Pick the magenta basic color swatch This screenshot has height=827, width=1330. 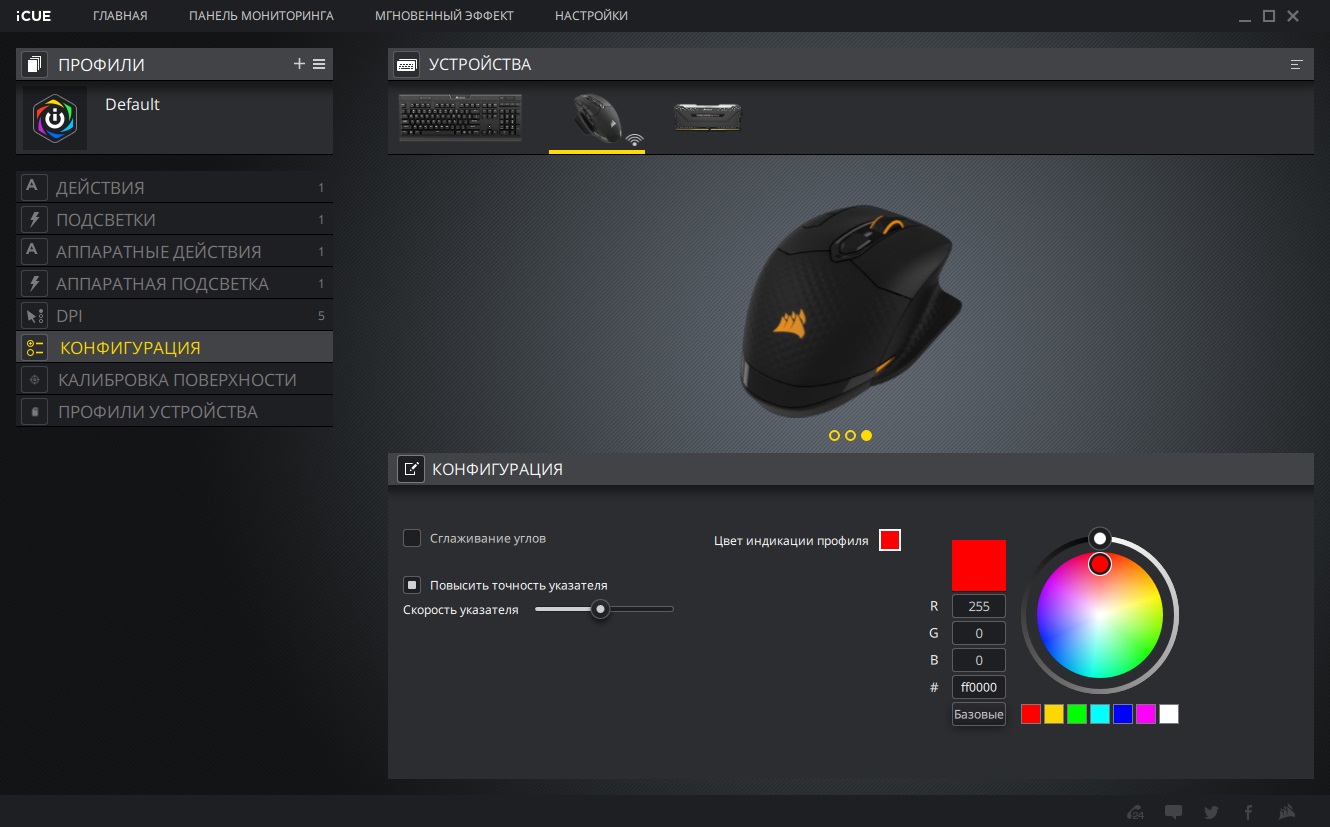(1146, 714)
